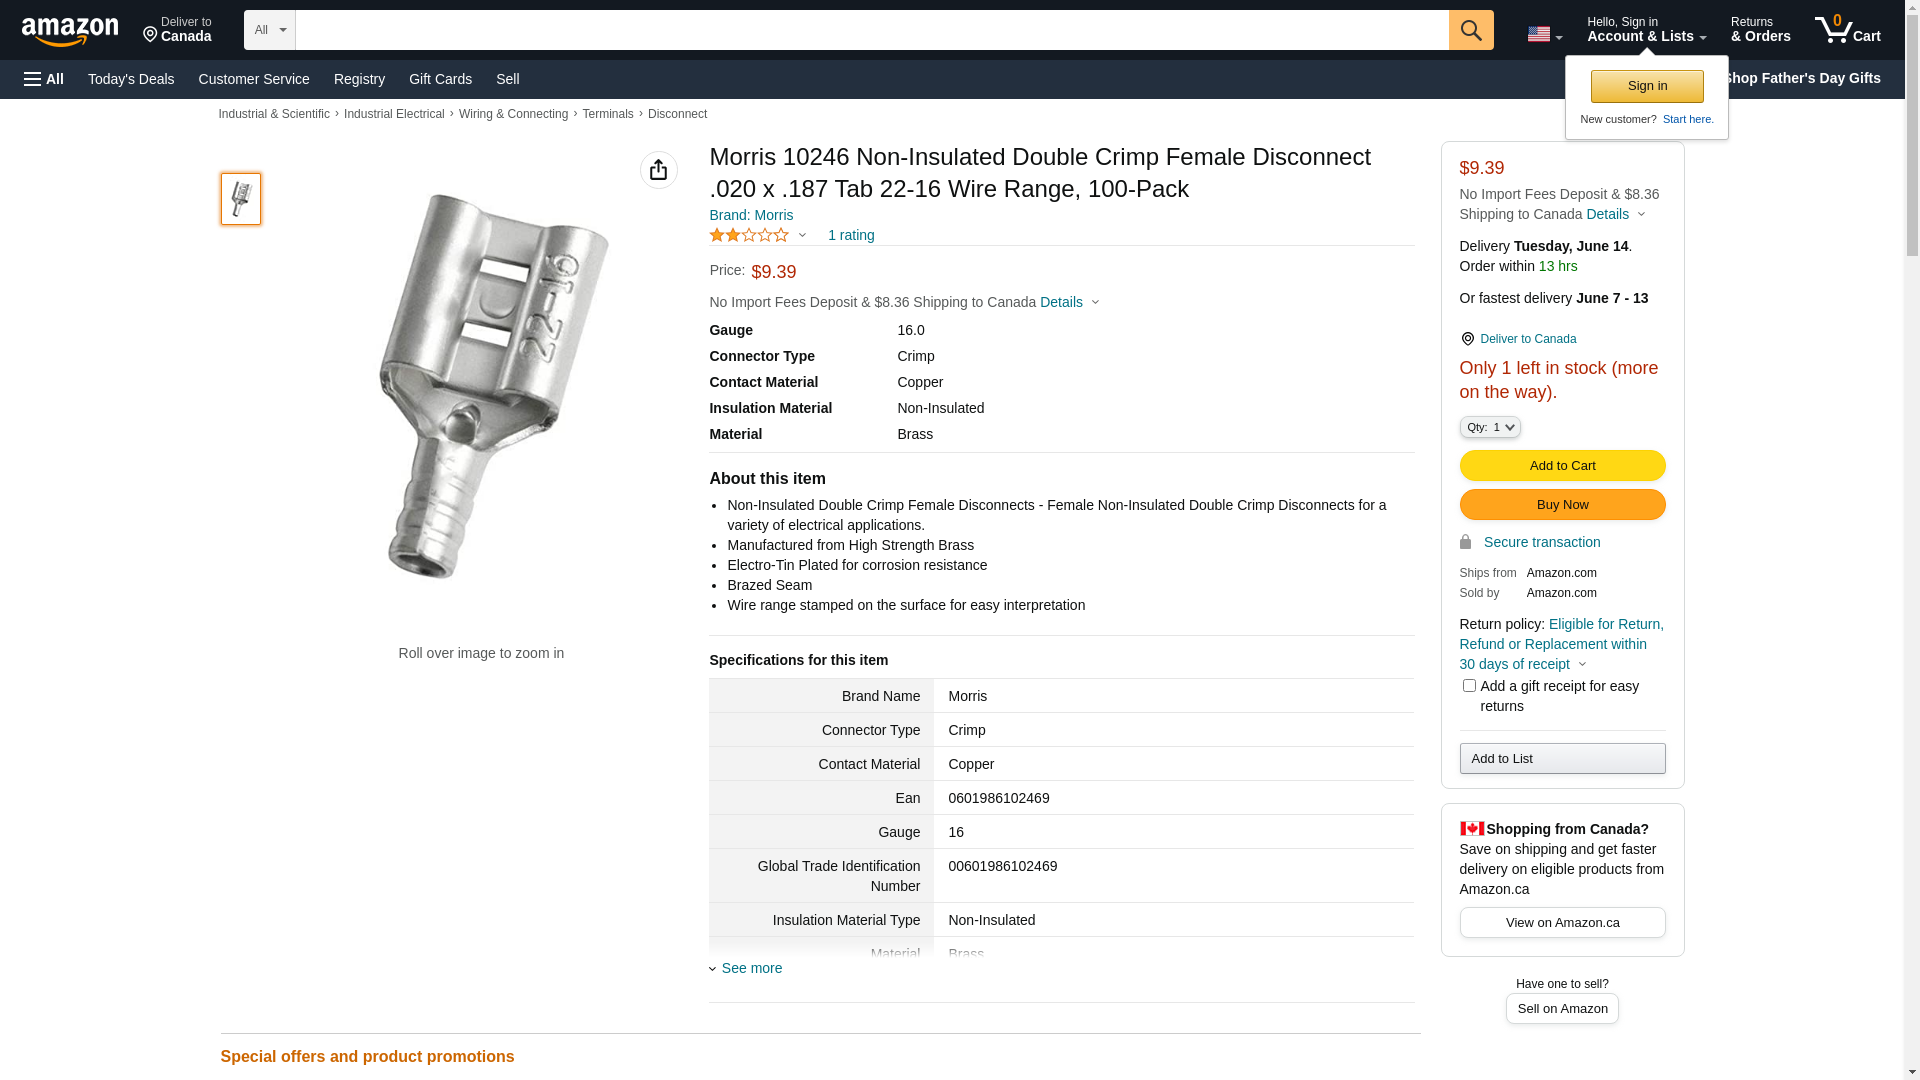Open the Brand: Morris link
1920x1080 pixels.
[x=751, y=215]
